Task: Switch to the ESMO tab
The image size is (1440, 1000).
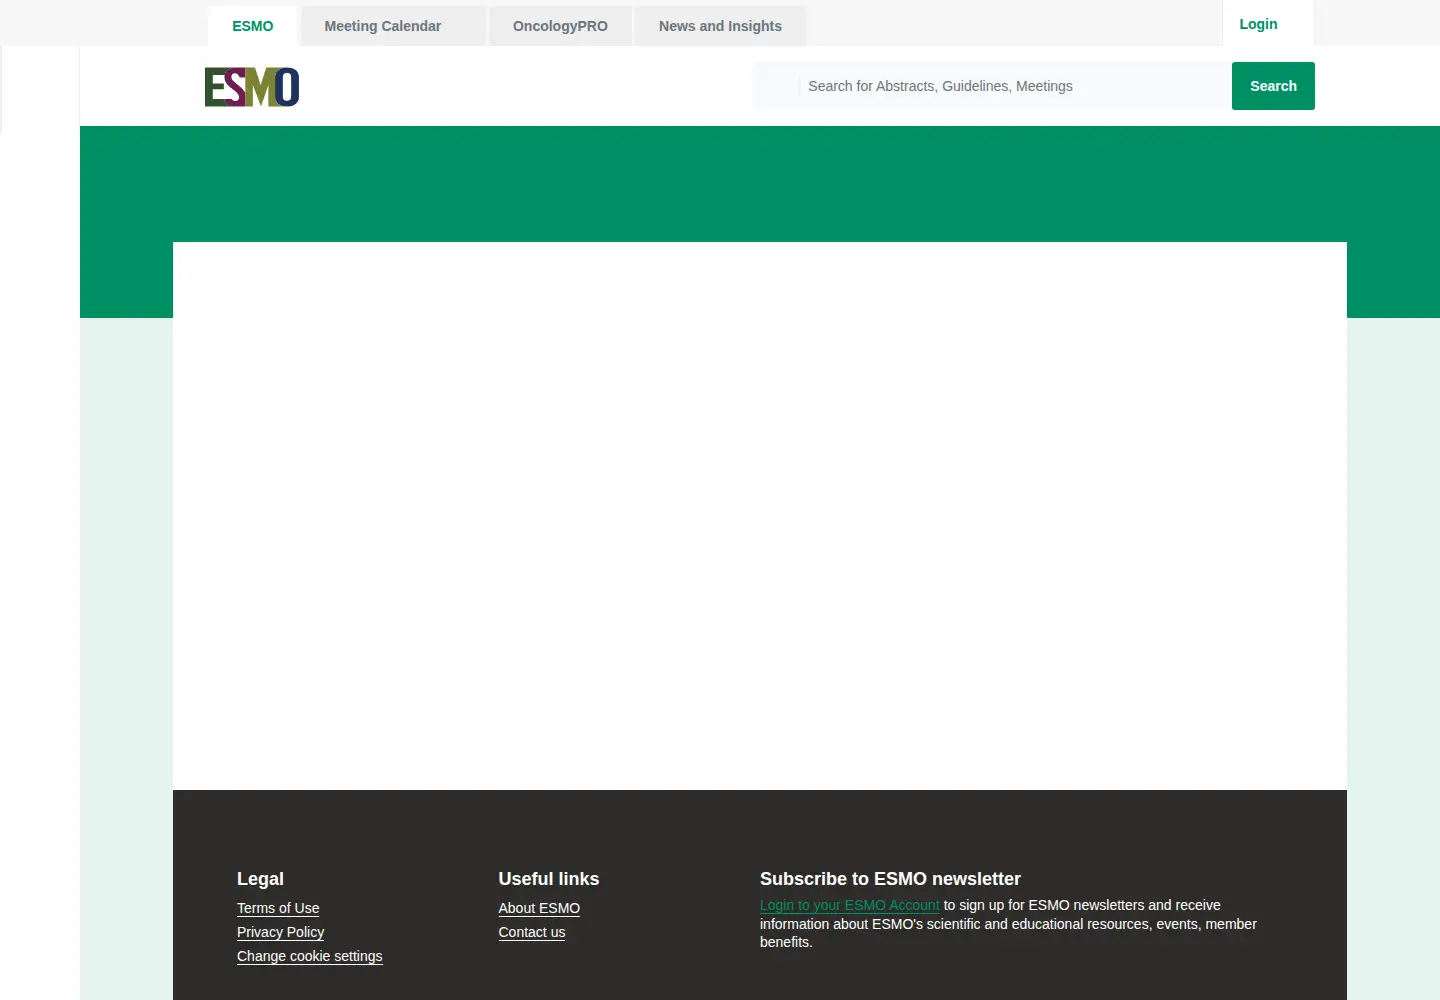Action: (x=253, y=26)
